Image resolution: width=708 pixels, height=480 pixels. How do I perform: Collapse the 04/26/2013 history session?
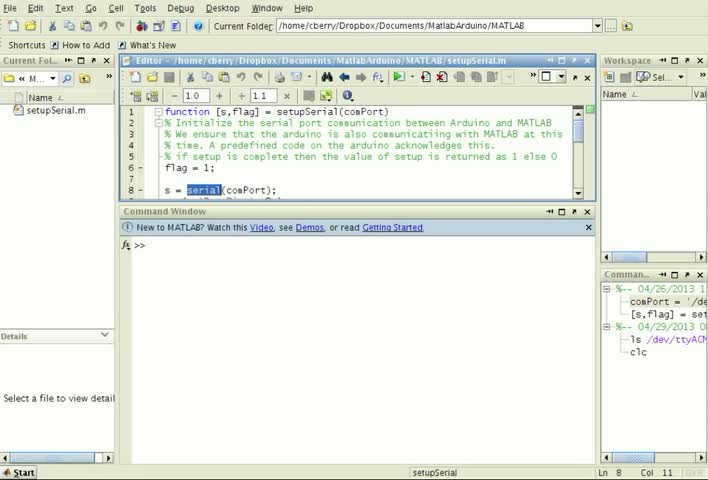[x=607, y=289]
